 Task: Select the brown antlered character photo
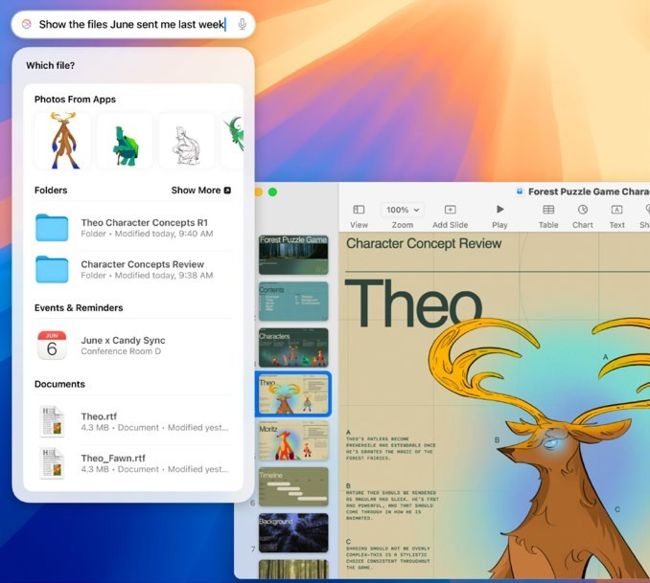pos(62,140)
